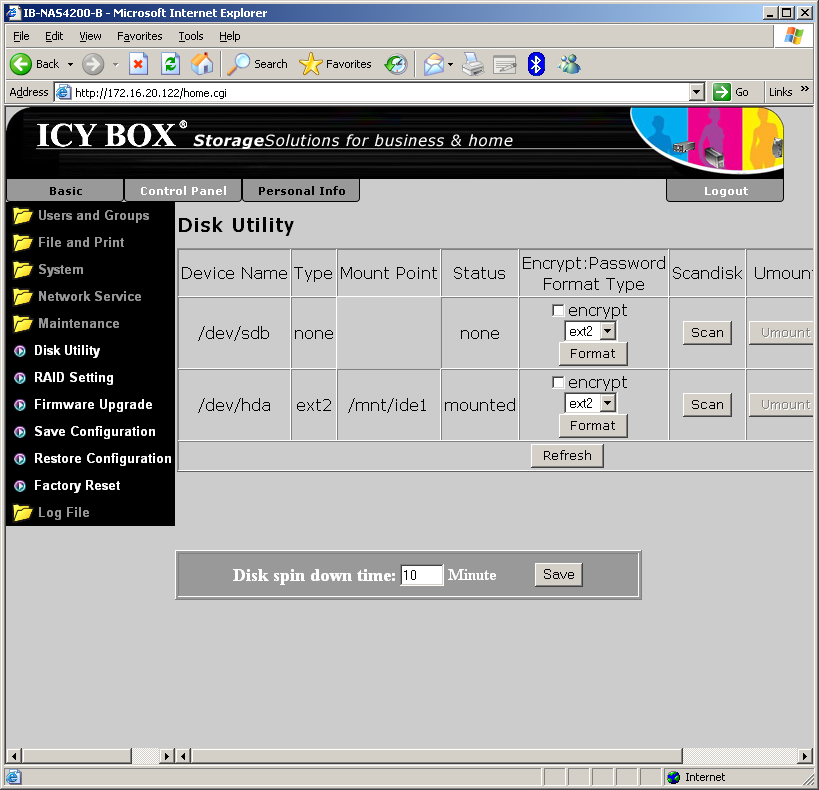The image size is (819, 790).
Task: Open the Favorites menu
Action: 139,36
